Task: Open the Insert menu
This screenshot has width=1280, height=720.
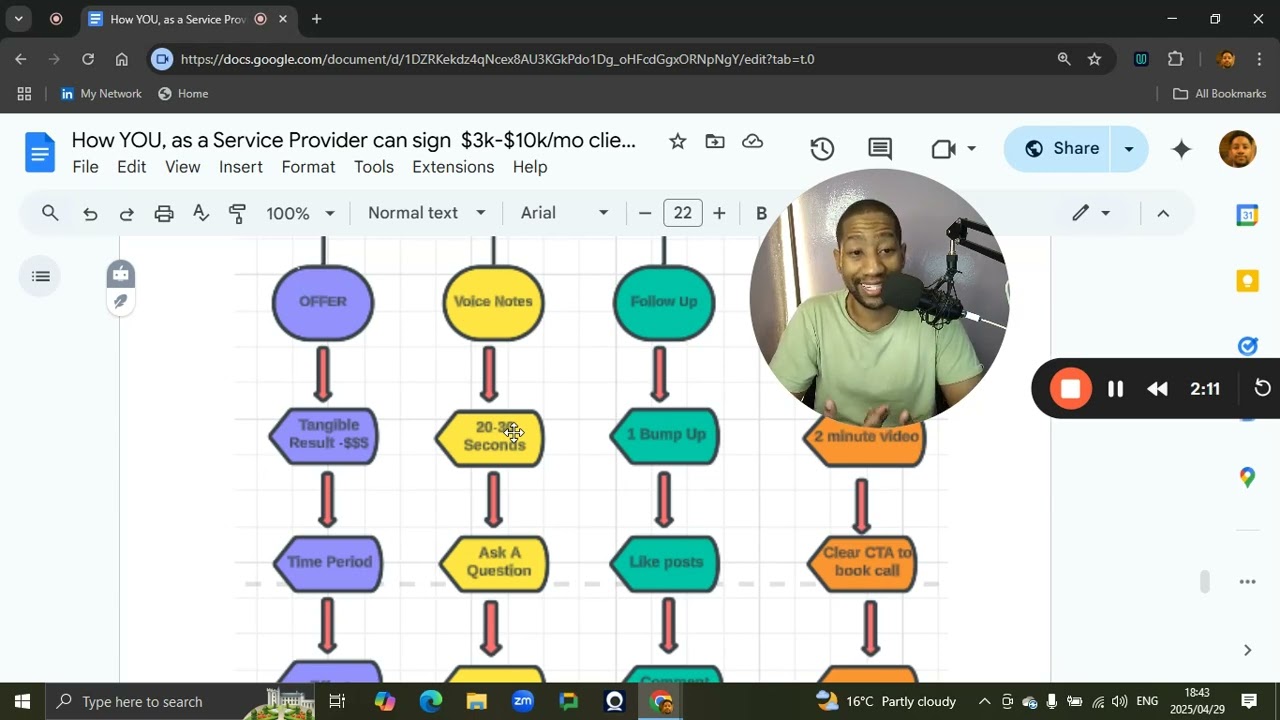Action: click(x=241, y=167)
